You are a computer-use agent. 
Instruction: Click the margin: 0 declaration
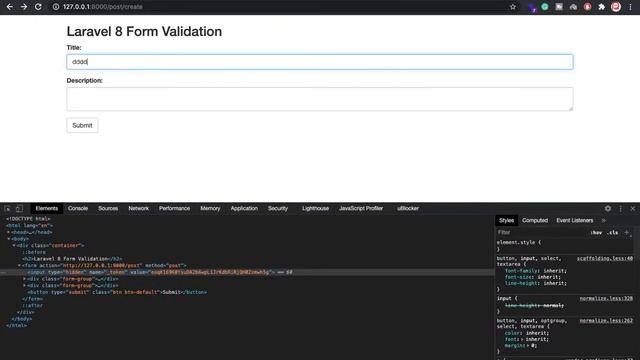click(x=521, y=346)
